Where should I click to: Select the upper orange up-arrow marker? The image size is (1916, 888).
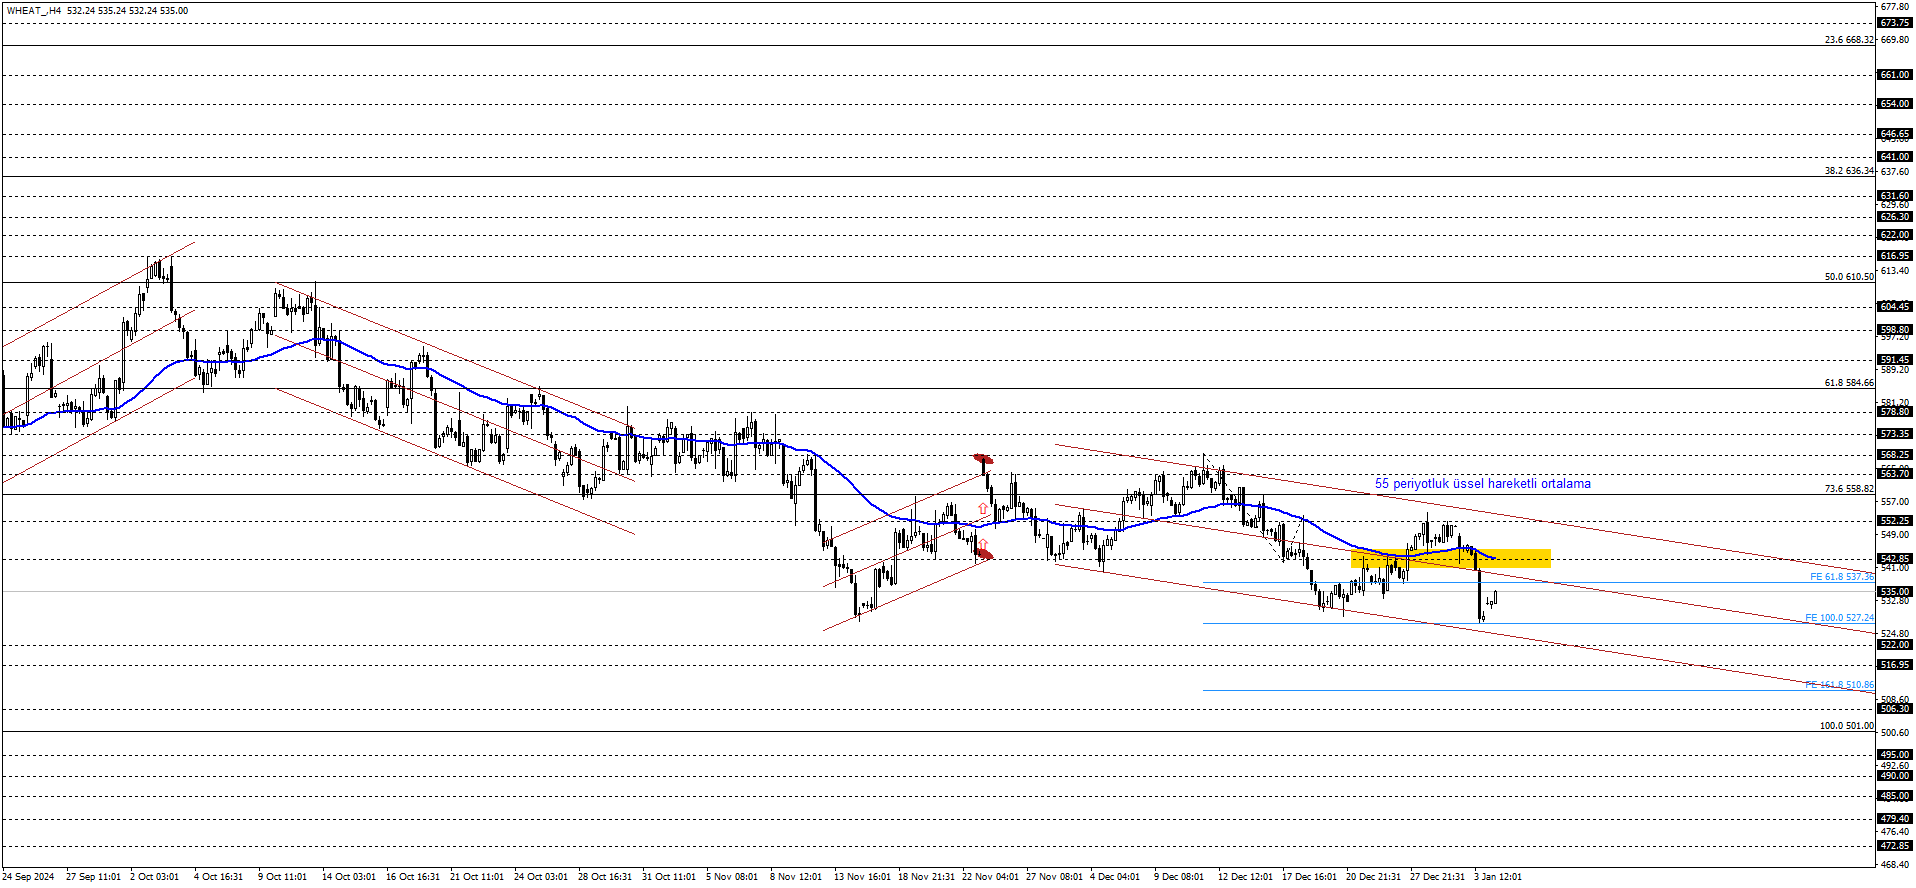(983, 509)
